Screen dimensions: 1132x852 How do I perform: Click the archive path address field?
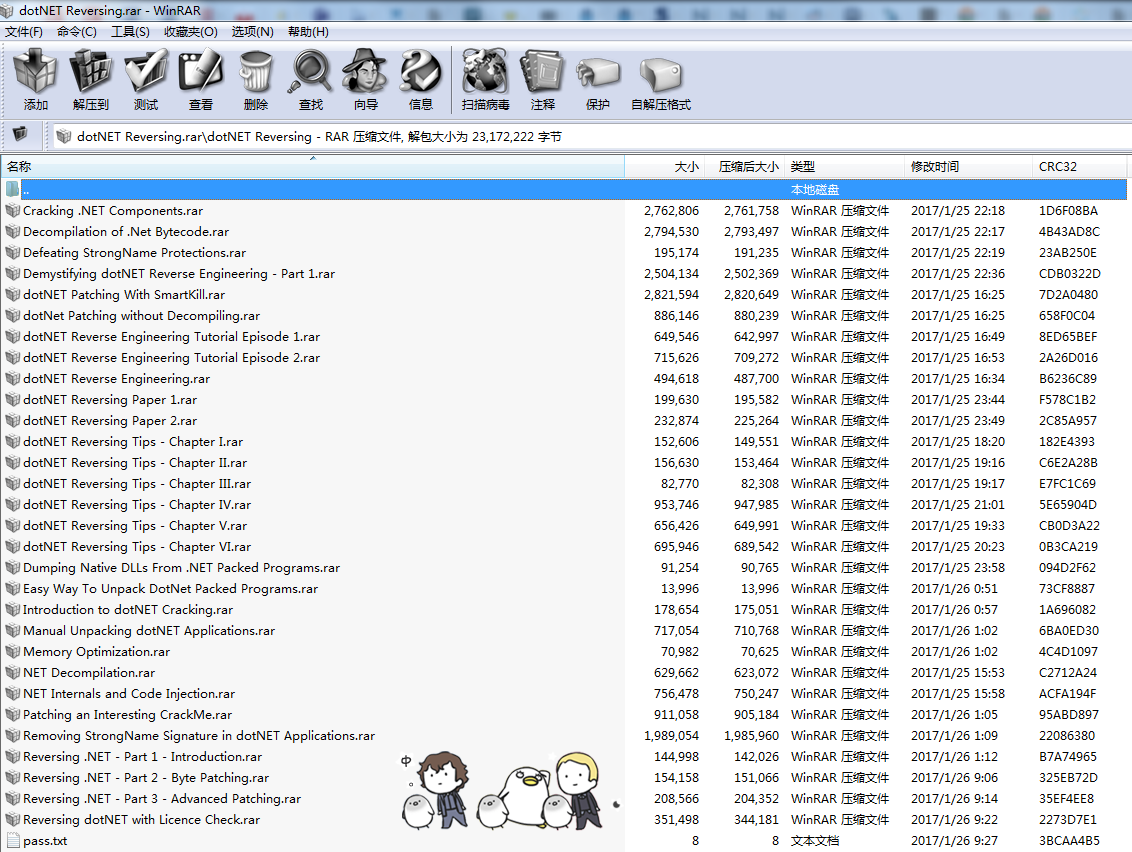click(592, 136)
